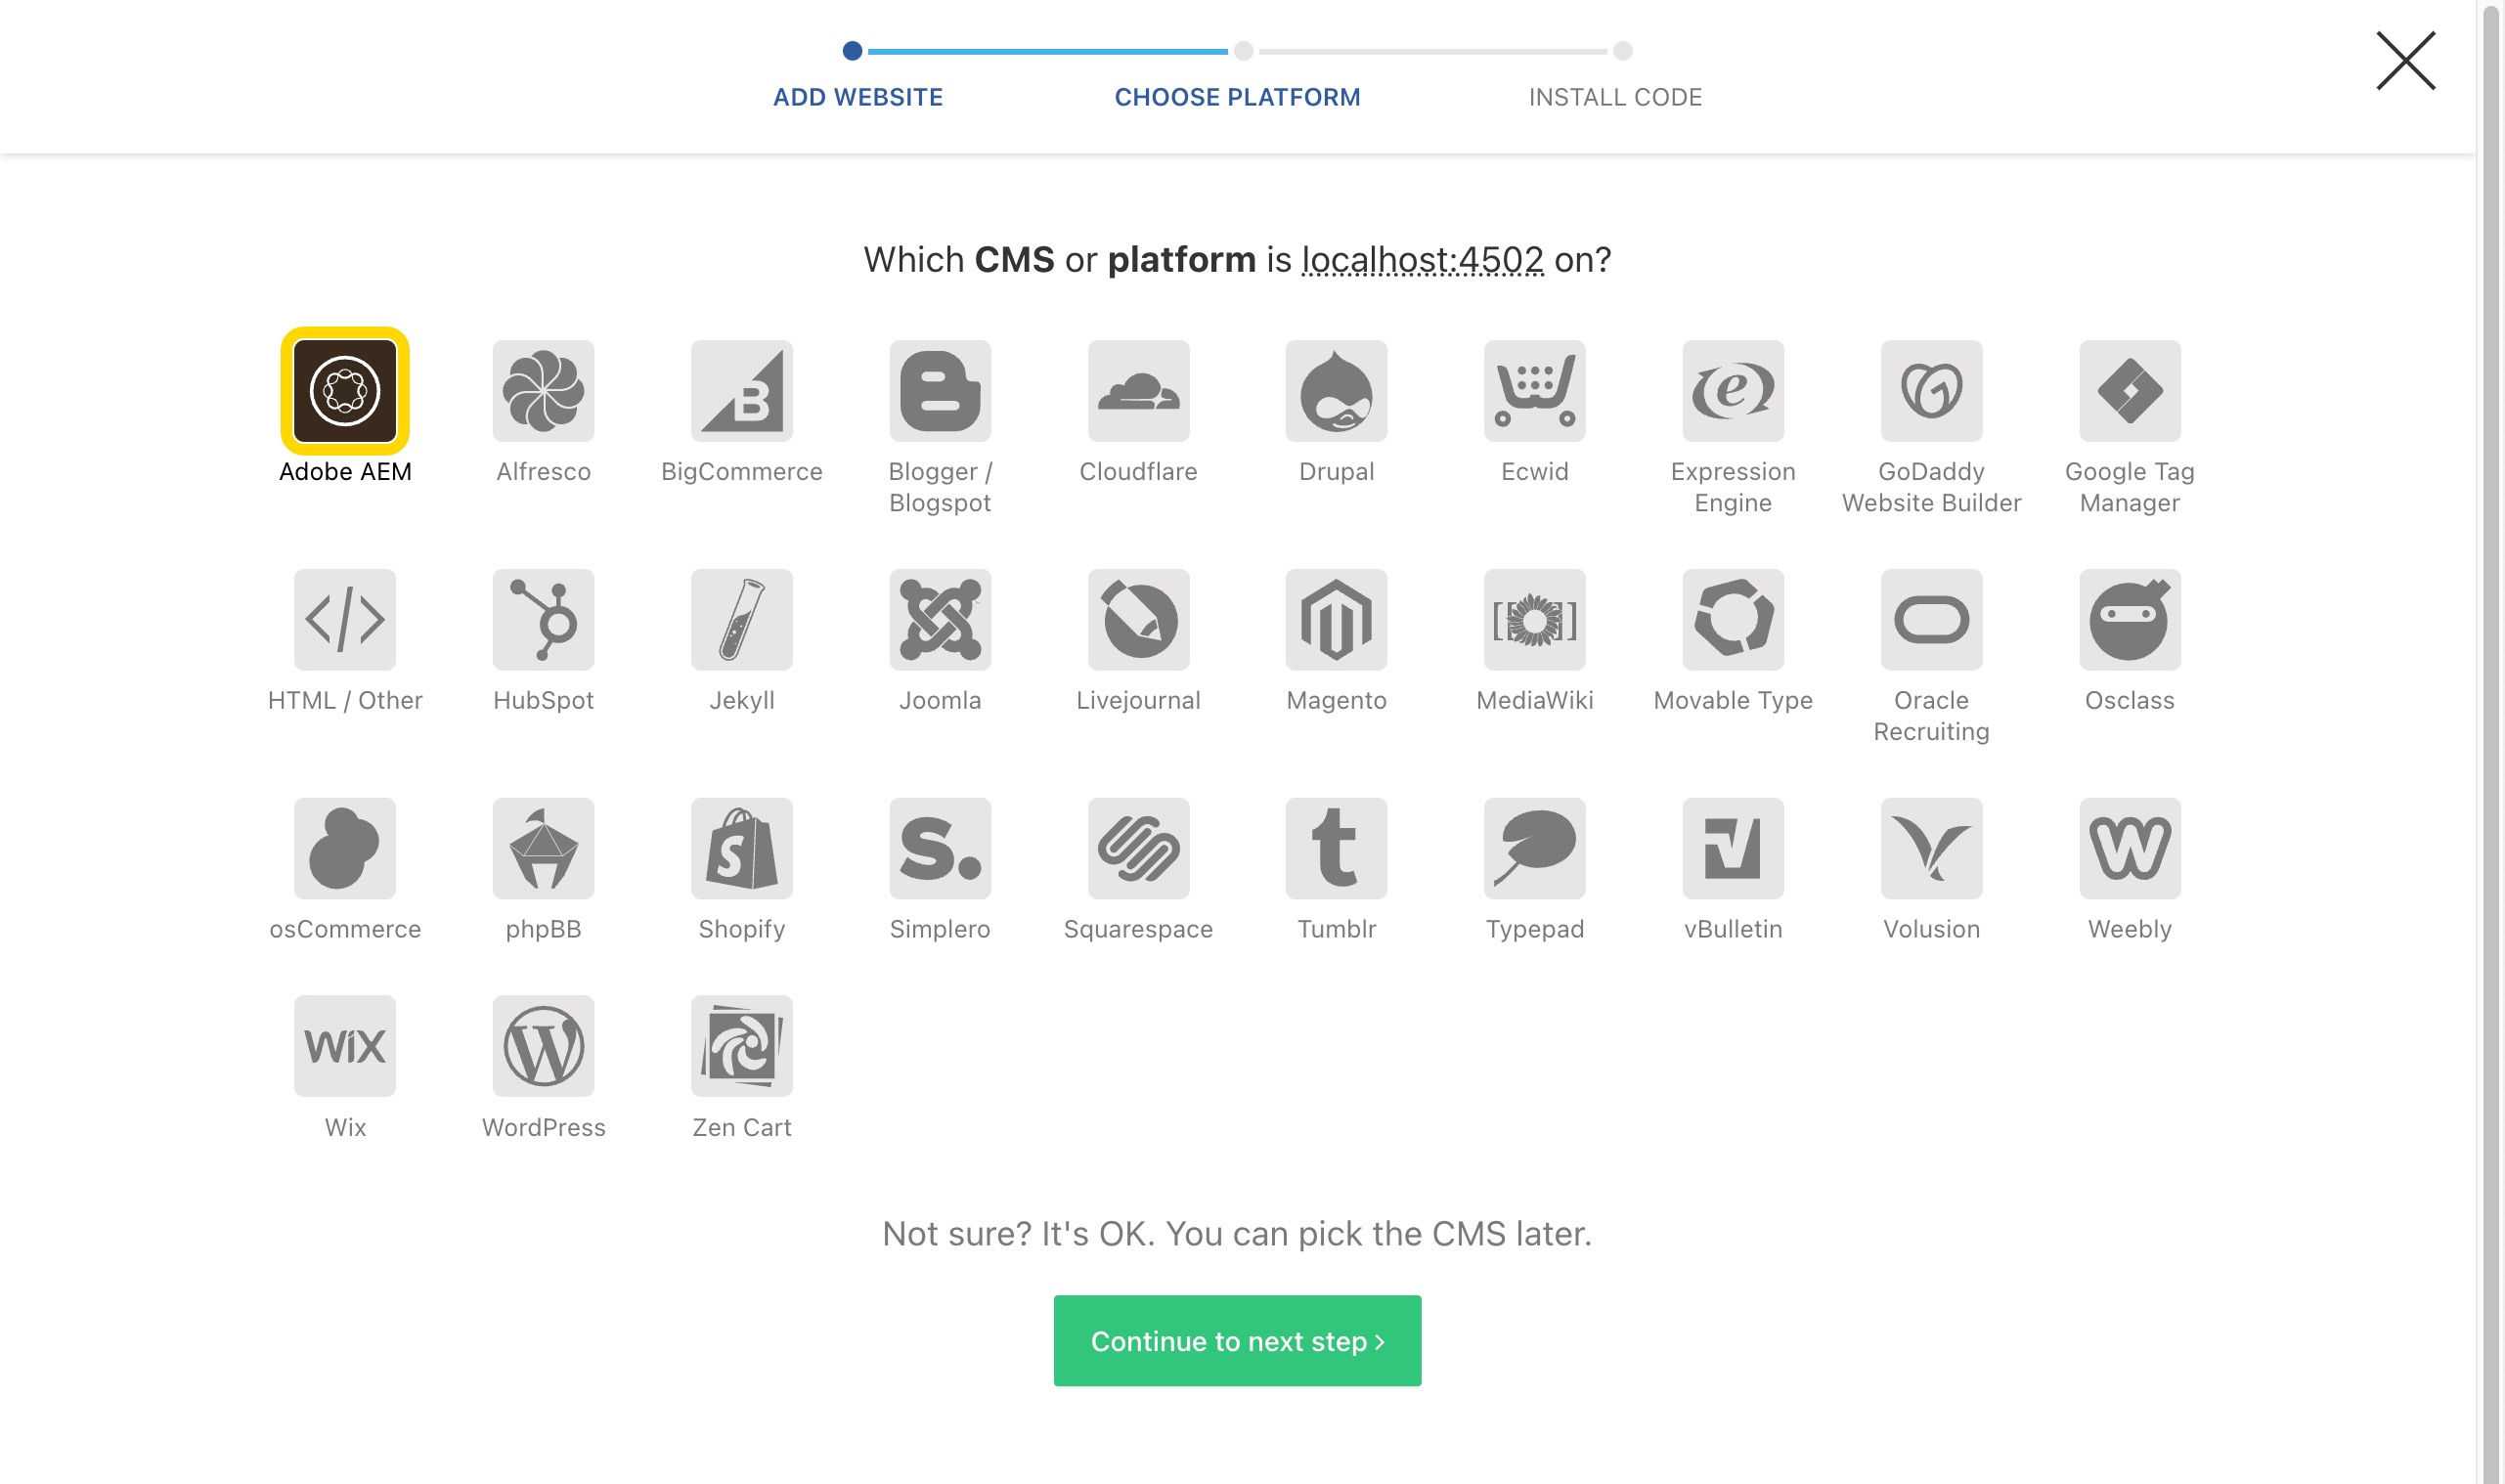Select the Squarespace icon
Viewport: 2505px width, 1484px height.
click(x=1139, y=847)
